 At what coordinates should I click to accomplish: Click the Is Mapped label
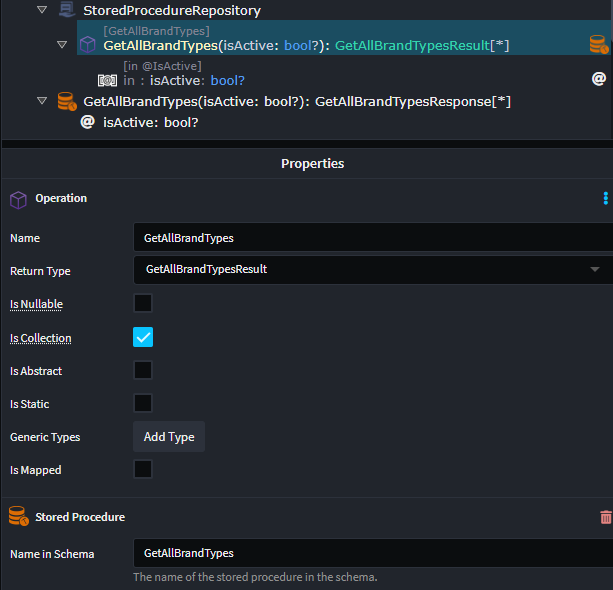(x=36, y=470)
